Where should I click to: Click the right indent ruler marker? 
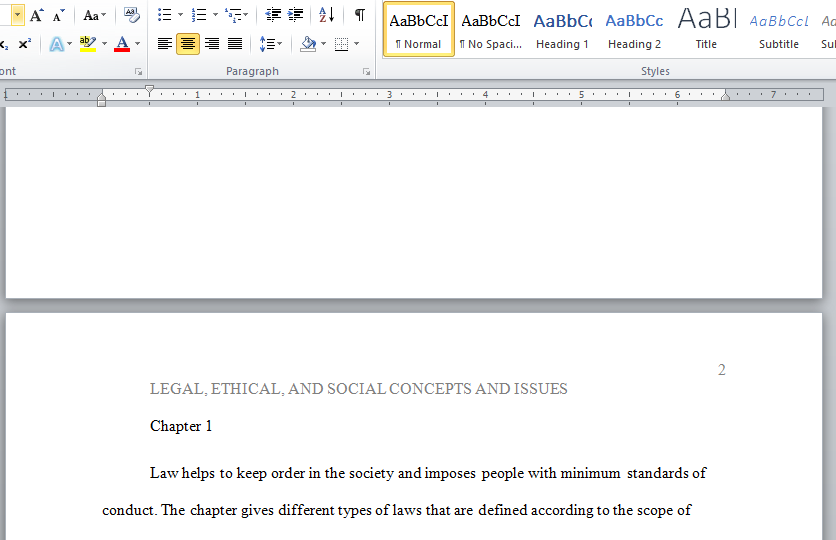725,96
